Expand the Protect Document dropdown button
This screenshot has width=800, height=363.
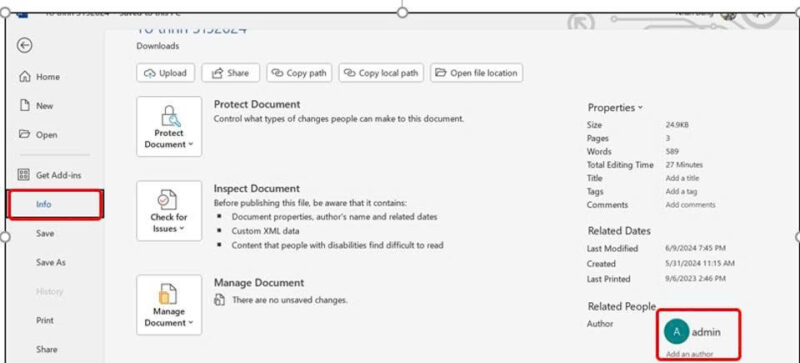[169, 127]
